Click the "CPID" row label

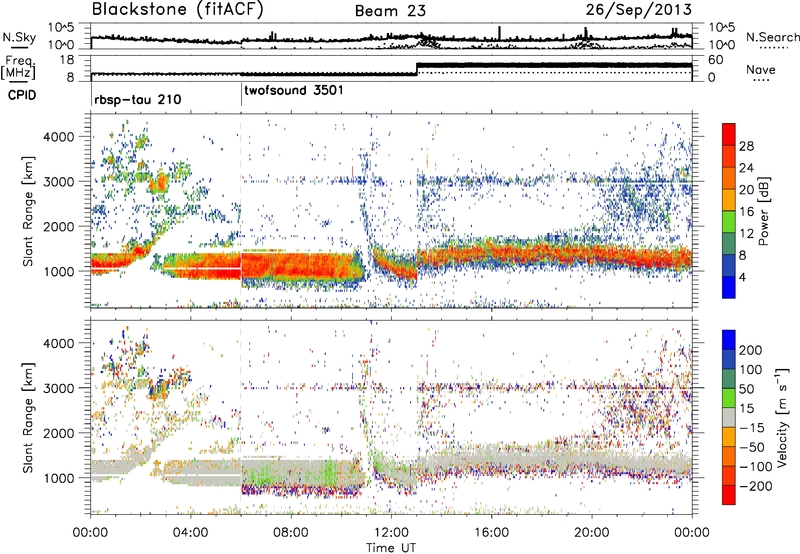pos(22,95)
